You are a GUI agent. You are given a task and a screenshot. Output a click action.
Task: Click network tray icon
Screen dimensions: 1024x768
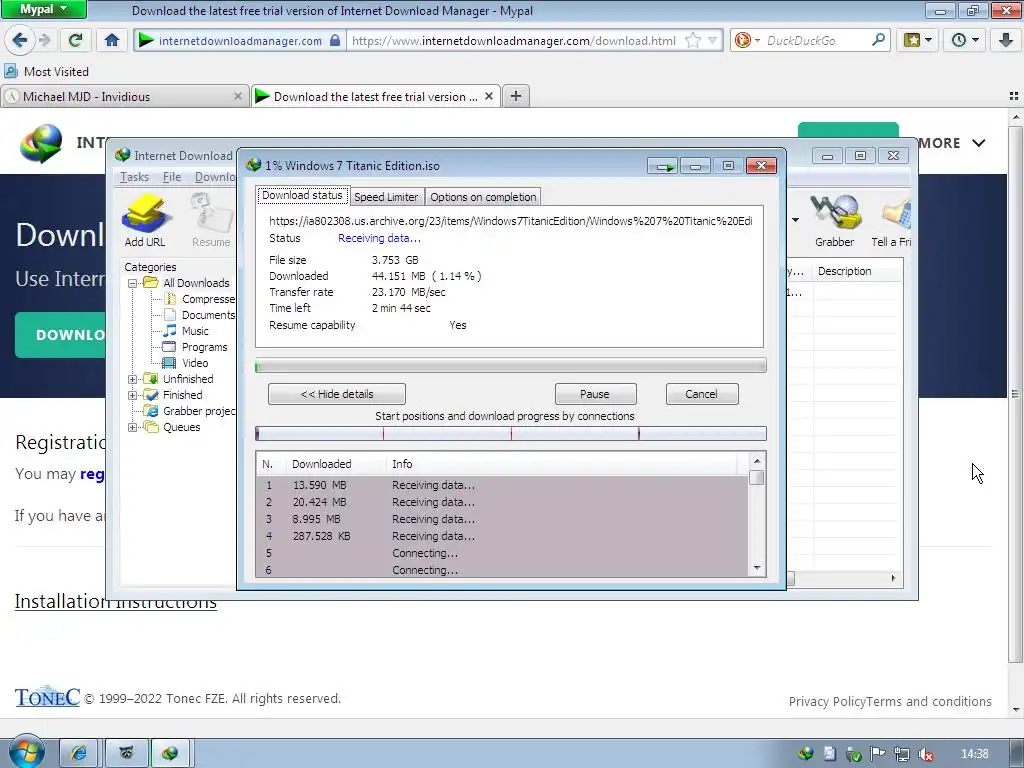(x=902, y=754)
